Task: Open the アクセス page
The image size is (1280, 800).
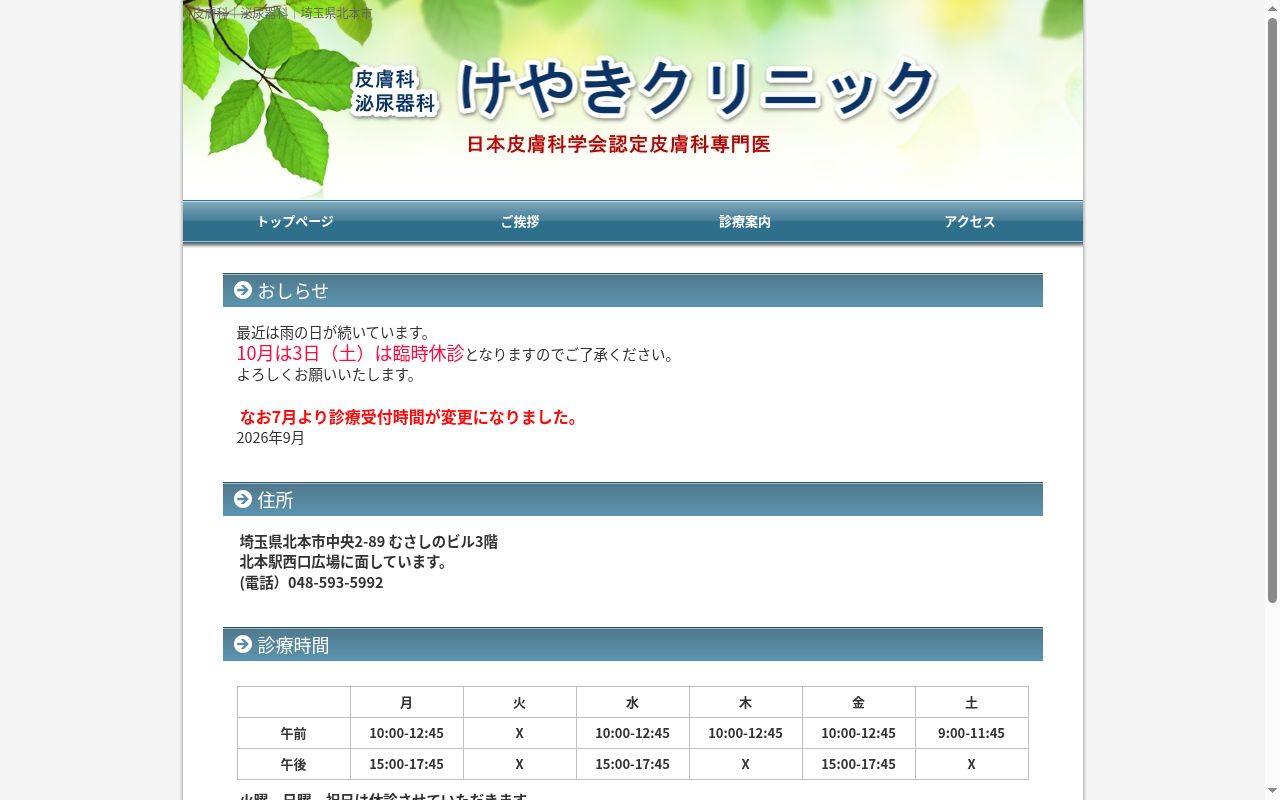Action: 970,222
